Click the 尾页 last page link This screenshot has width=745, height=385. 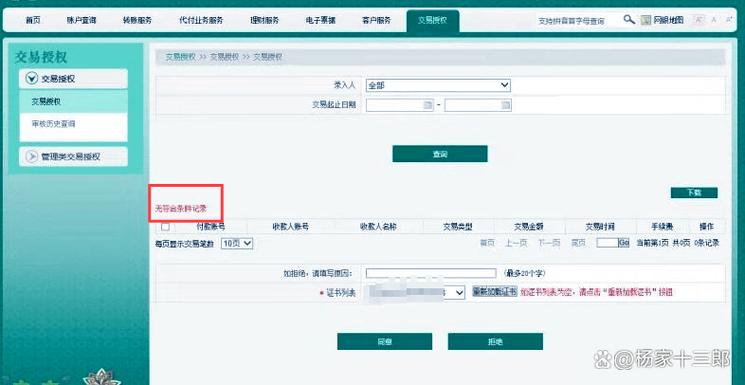tap(578, 243)
